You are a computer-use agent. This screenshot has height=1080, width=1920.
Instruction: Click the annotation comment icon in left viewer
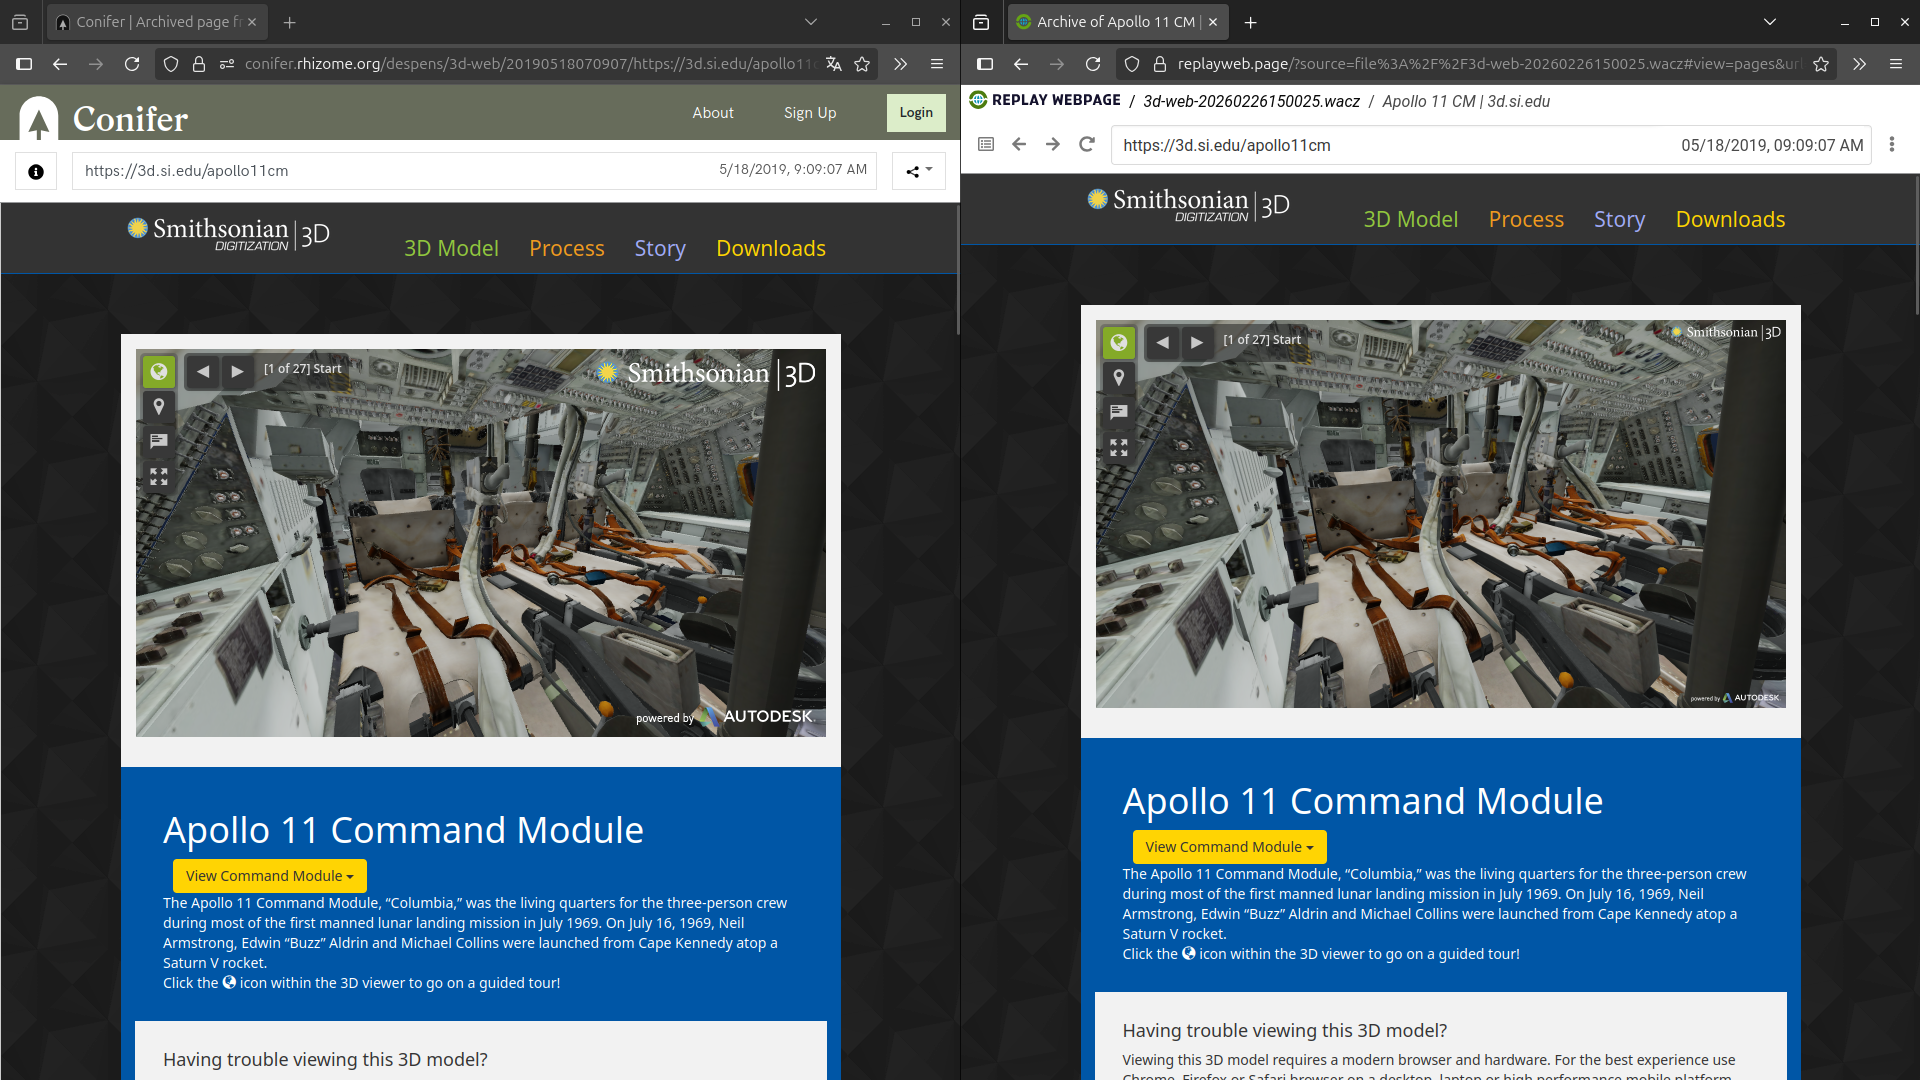159,441
